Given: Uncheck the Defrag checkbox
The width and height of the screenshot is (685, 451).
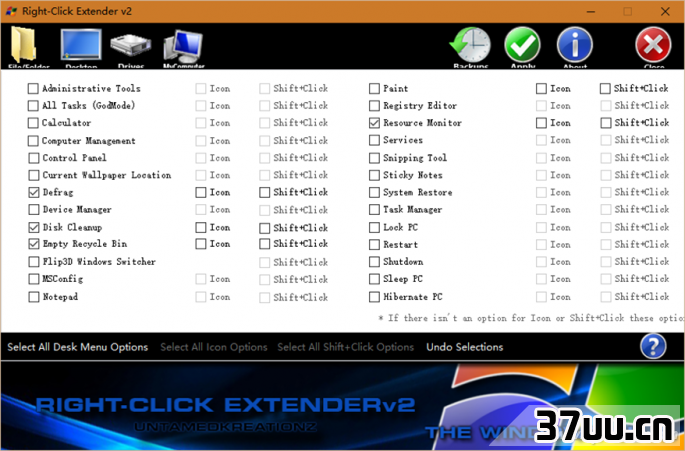Looking at the screenshot, I should click(x=34, y=192).
